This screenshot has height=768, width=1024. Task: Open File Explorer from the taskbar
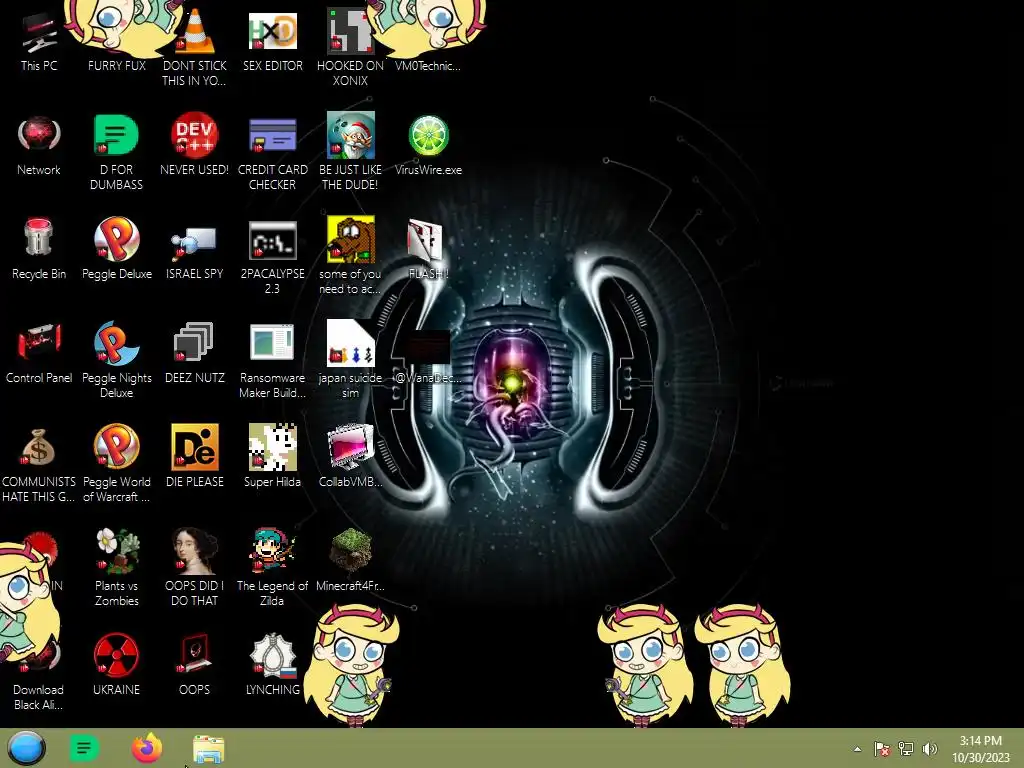click(x=208, y=749)
